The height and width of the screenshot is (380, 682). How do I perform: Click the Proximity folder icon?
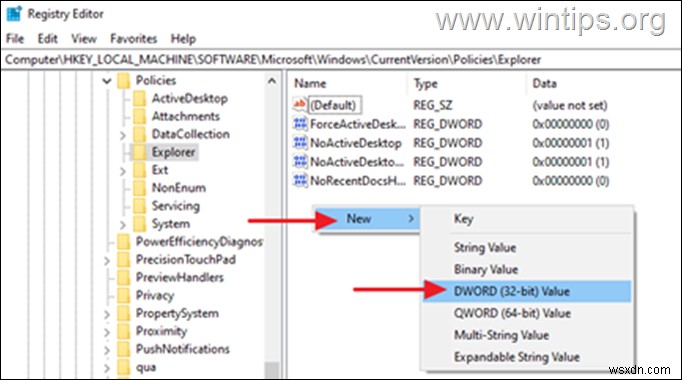pos(124,331)
